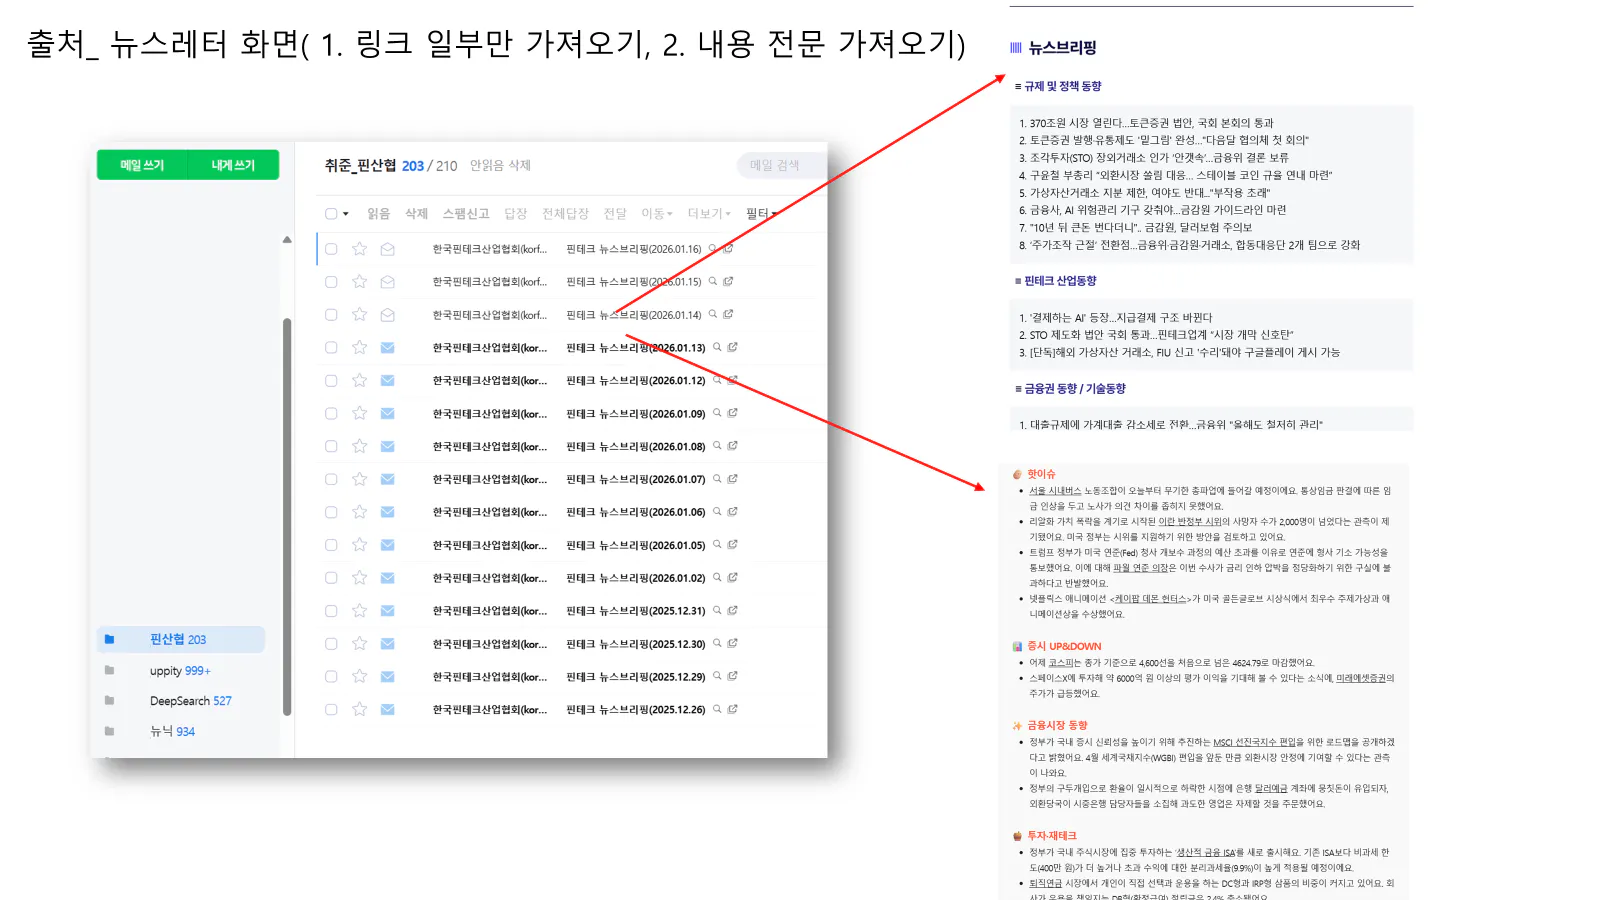Screen dimensions: 1600x900
Task: Select the 핀산협 folder icon in the sidebar
Action: 110,639
